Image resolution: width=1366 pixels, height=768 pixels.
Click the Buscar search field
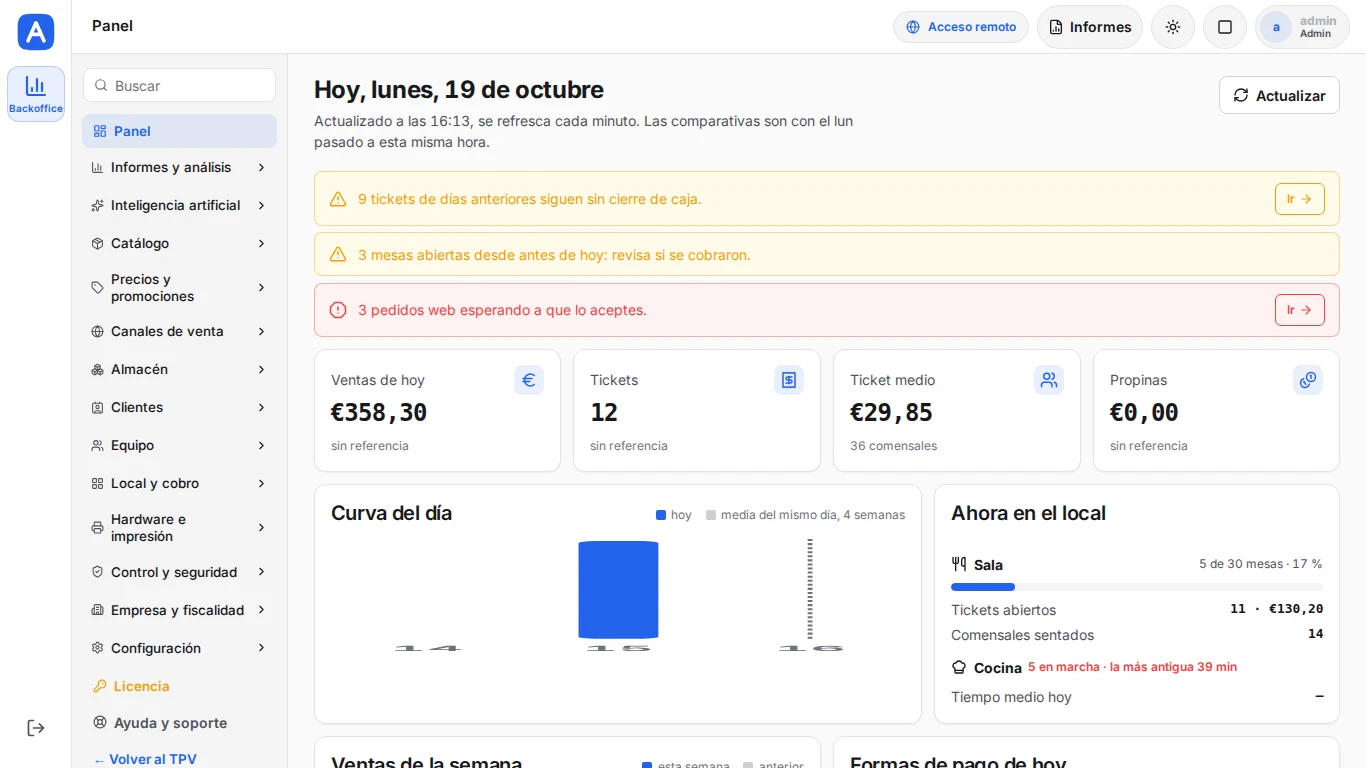179,85
